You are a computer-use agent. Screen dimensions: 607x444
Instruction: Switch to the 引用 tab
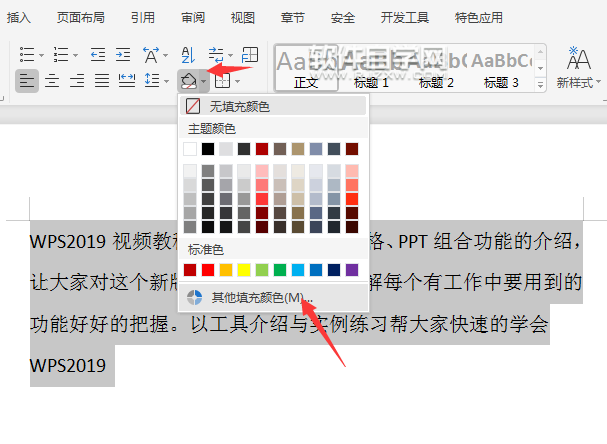pyautogui.click(x=143, y=18)
